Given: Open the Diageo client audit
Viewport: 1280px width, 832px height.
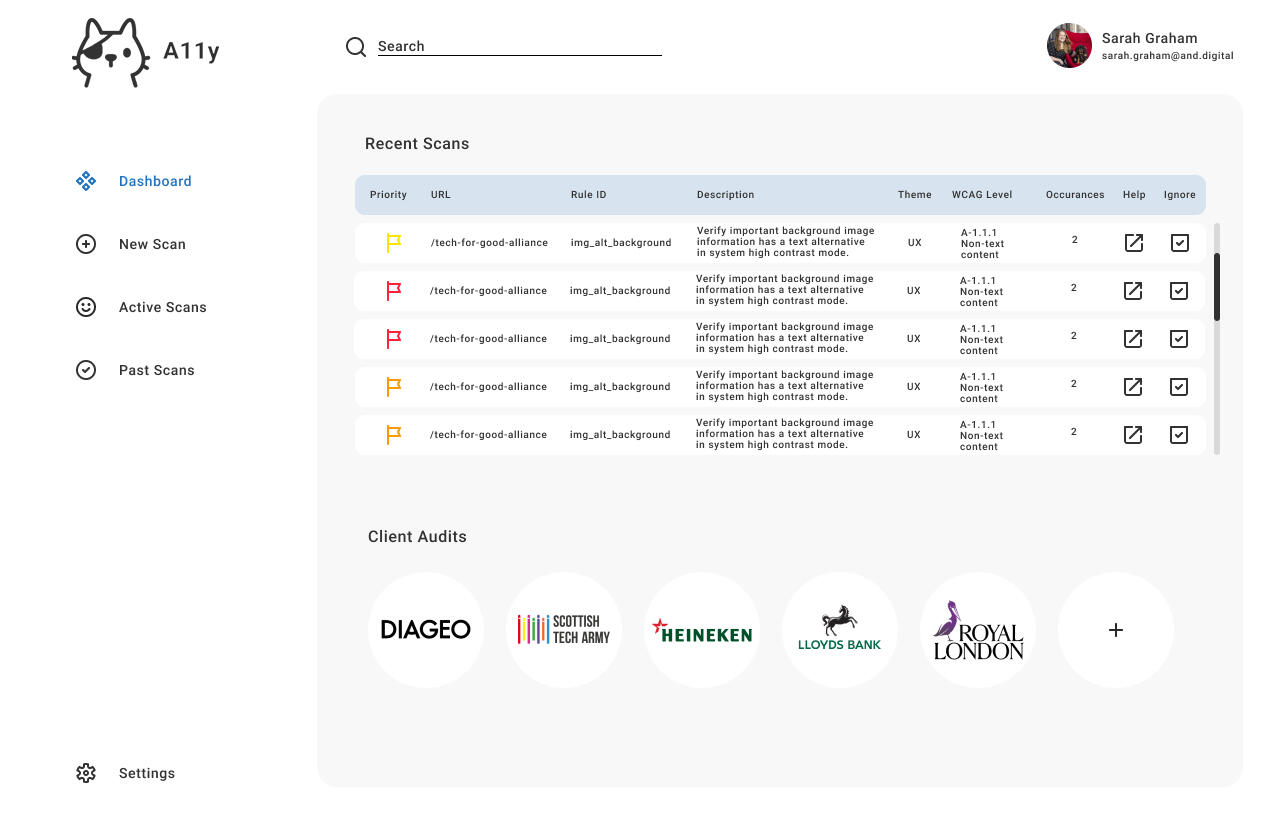Looking at the screenshot, I should [426, 630].
